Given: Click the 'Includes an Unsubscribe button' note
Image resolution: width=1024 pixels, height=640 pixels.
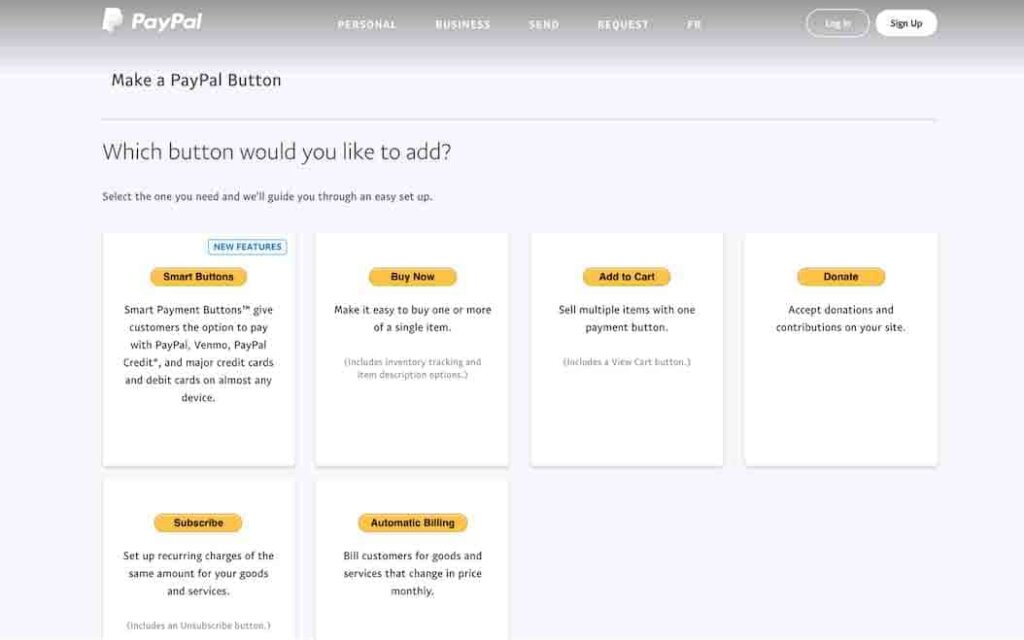Looking at the screenshot, I should (199, 626).
